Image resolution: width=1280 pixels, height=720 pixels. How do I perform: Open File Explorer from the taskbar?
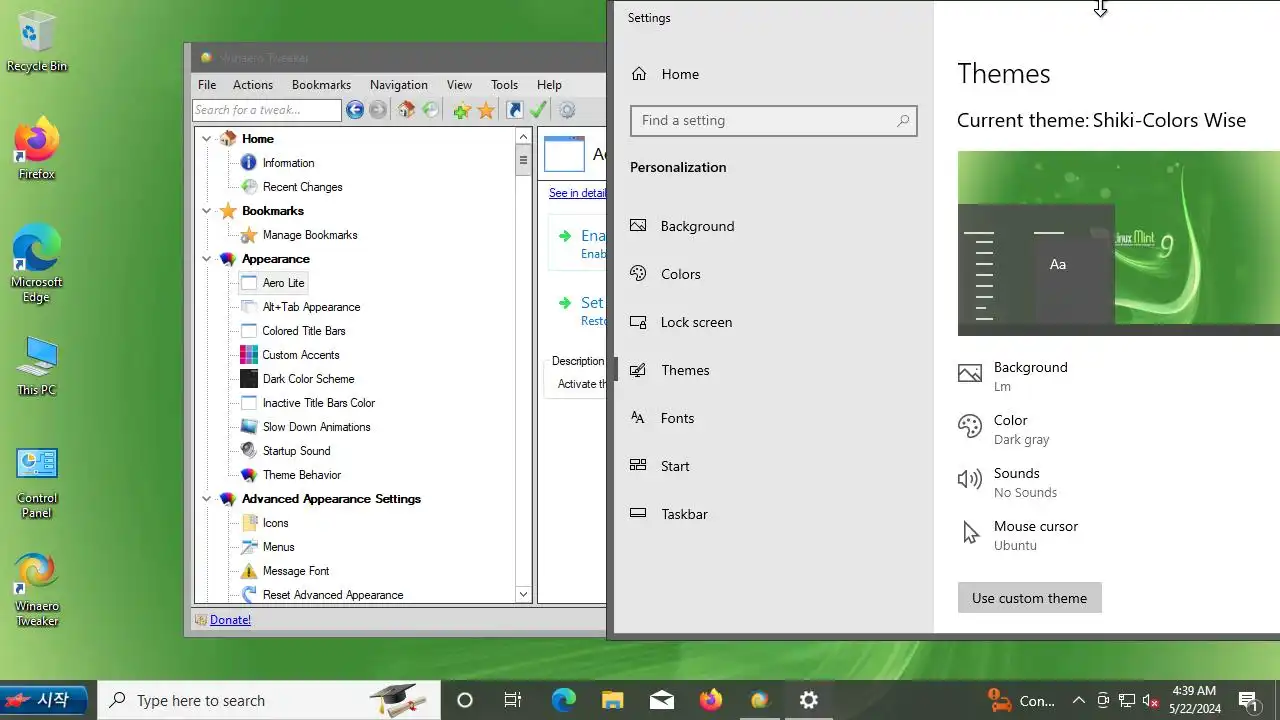click(612, 700)
